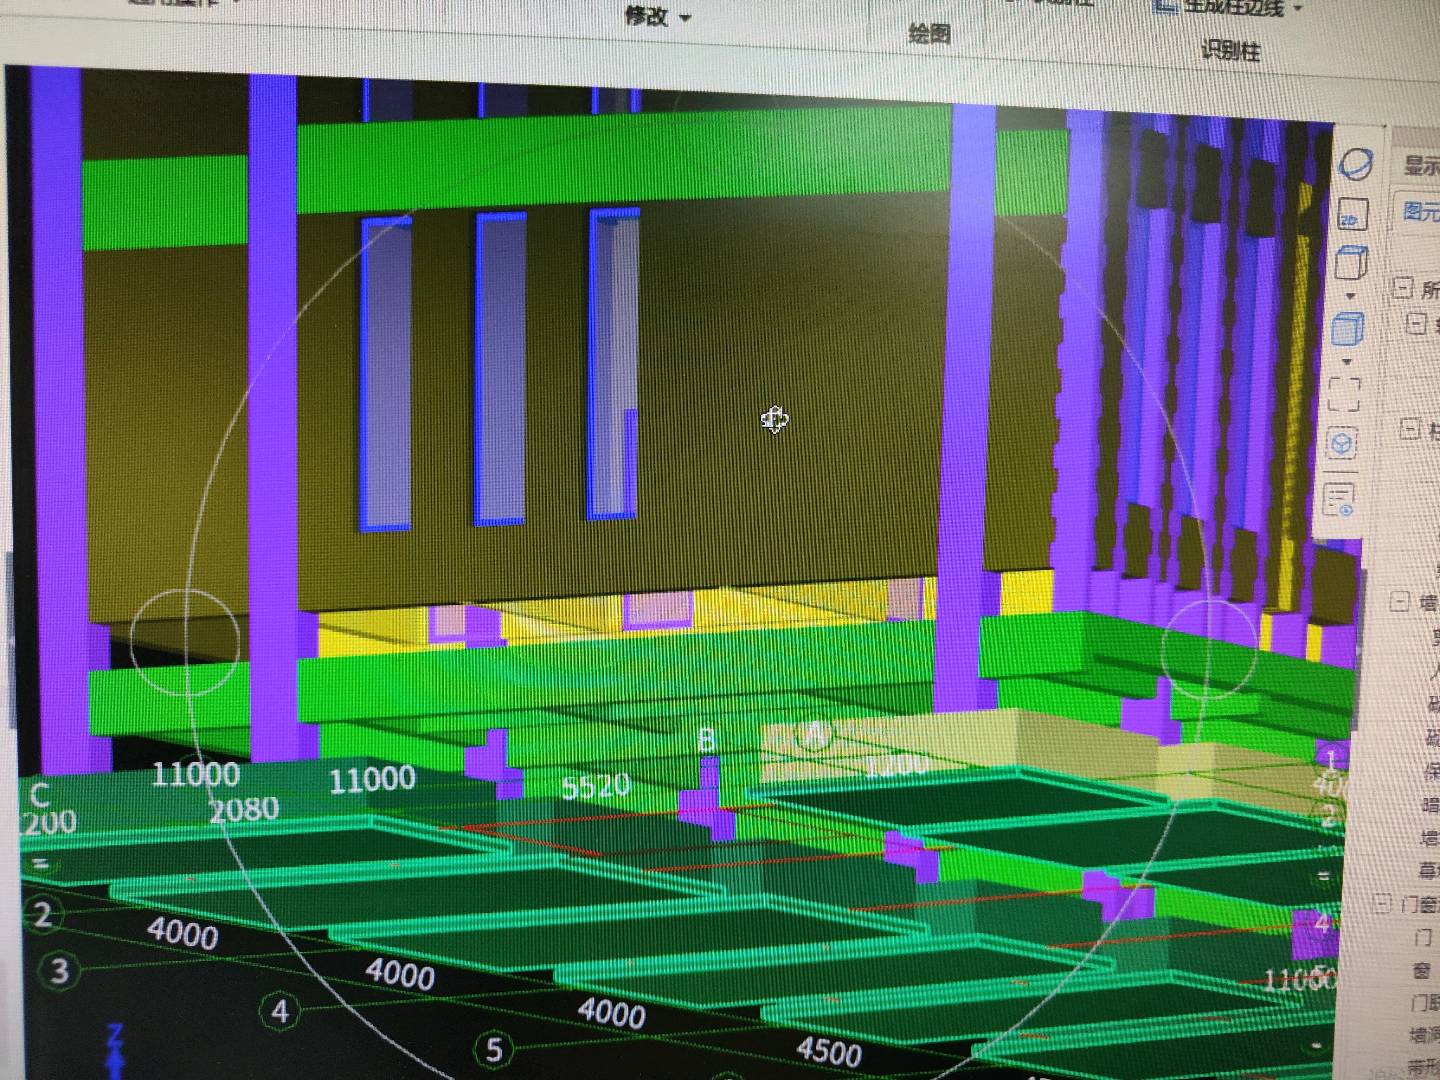
Task: Click the 5520 dimension text
Action: (x=596, y=787)
